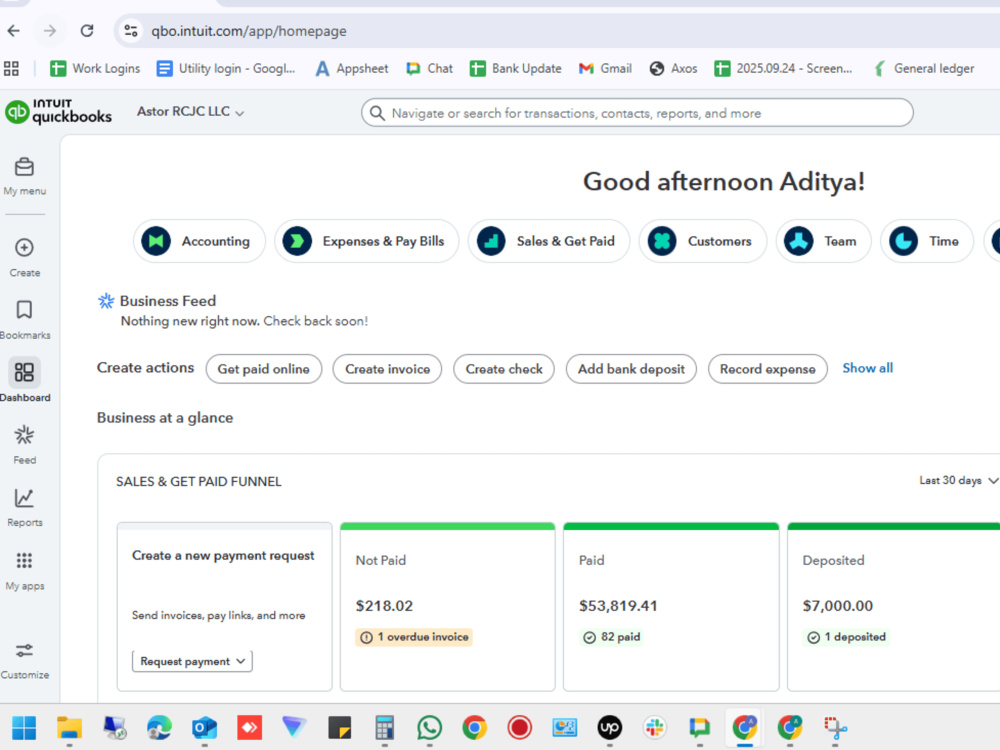The width and height of the screenshot is (1000, 750).
Task: Open the Accounting shortcut pill
Action: pyautogui.click(x=199, y=241)
